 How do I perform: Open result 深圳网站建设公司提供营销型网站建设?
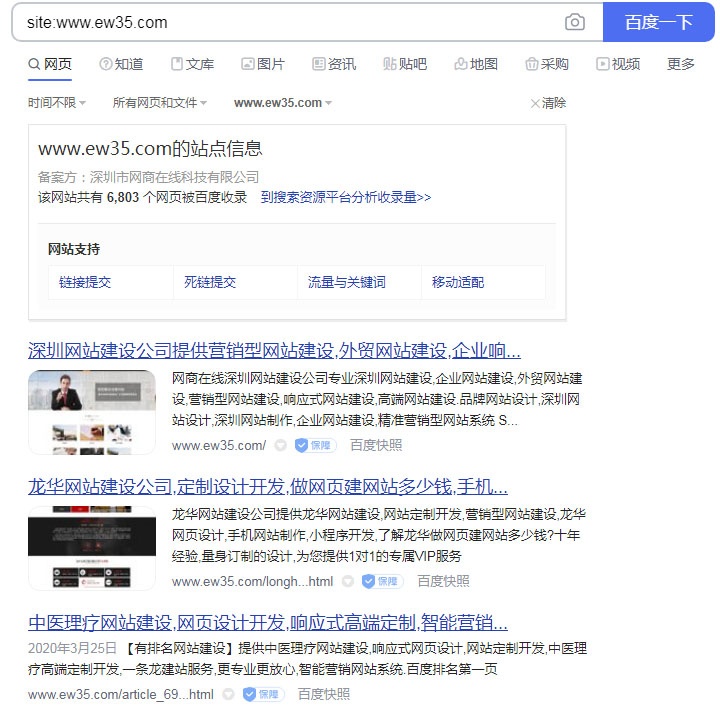pos(274,350)
